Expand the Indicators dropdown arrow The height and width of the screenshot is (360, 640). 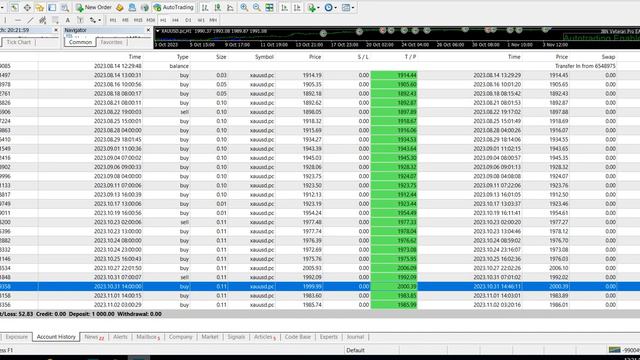tap(318, 8)
